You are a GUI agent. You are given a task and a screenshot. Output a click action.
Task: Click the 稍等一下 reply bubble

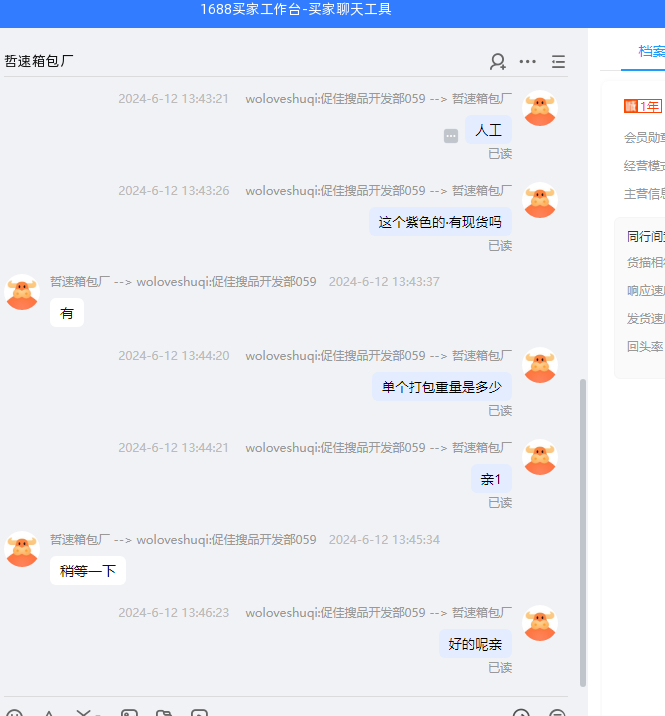(x=88, y=571)
